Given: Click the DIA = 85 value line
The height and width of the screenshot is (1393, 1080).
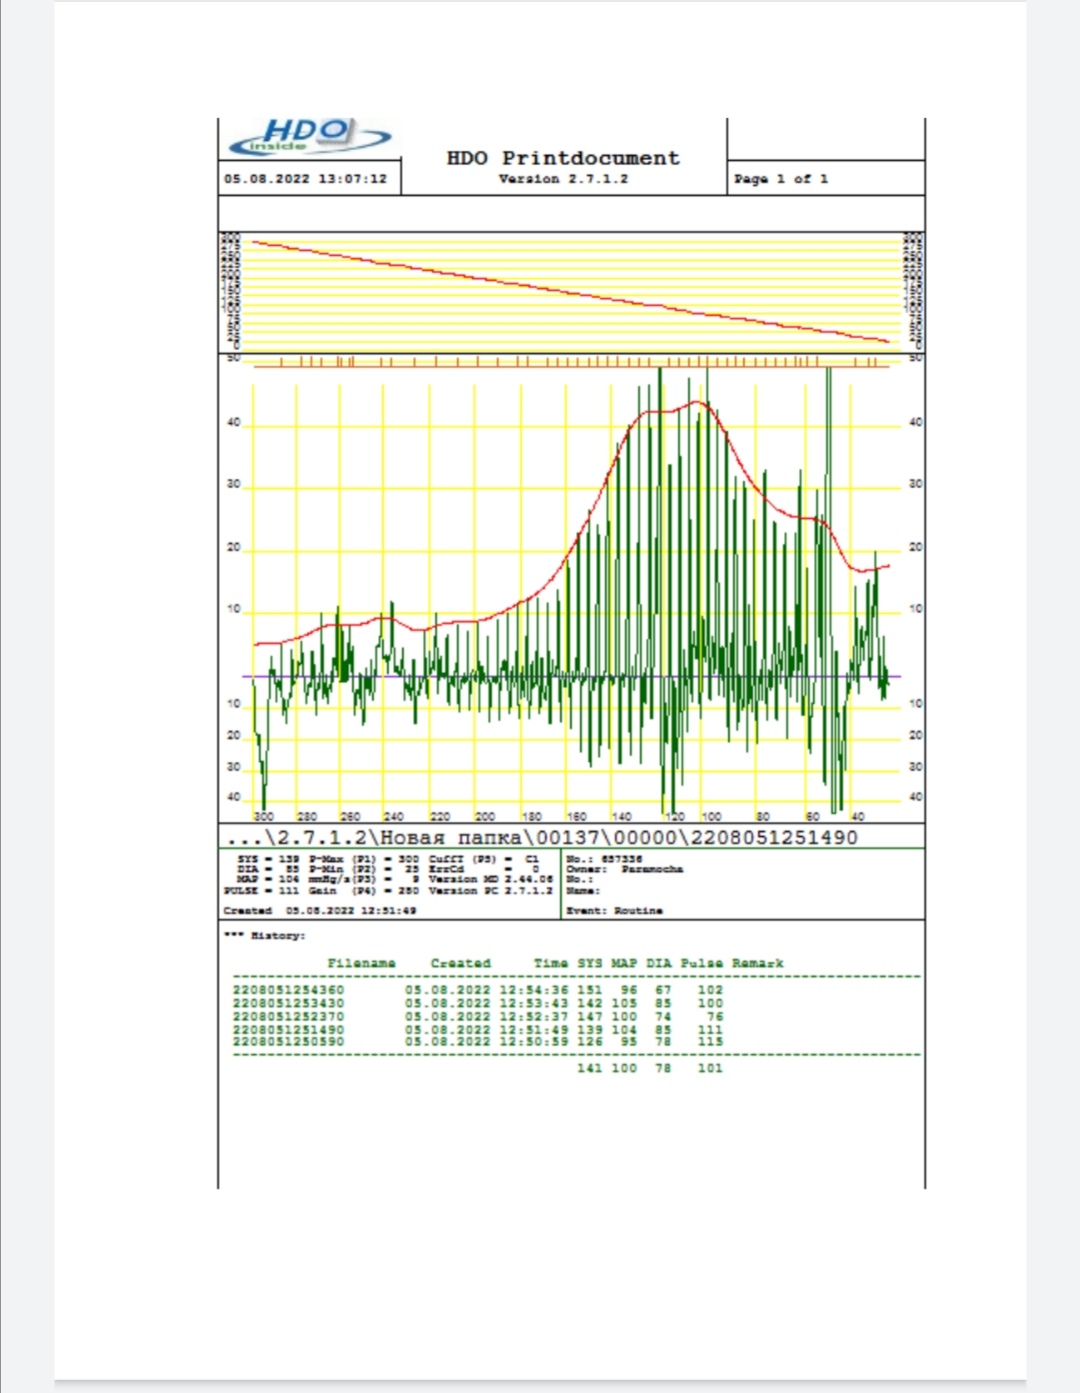Looking at the screenshot, I should tap(268, 870).
